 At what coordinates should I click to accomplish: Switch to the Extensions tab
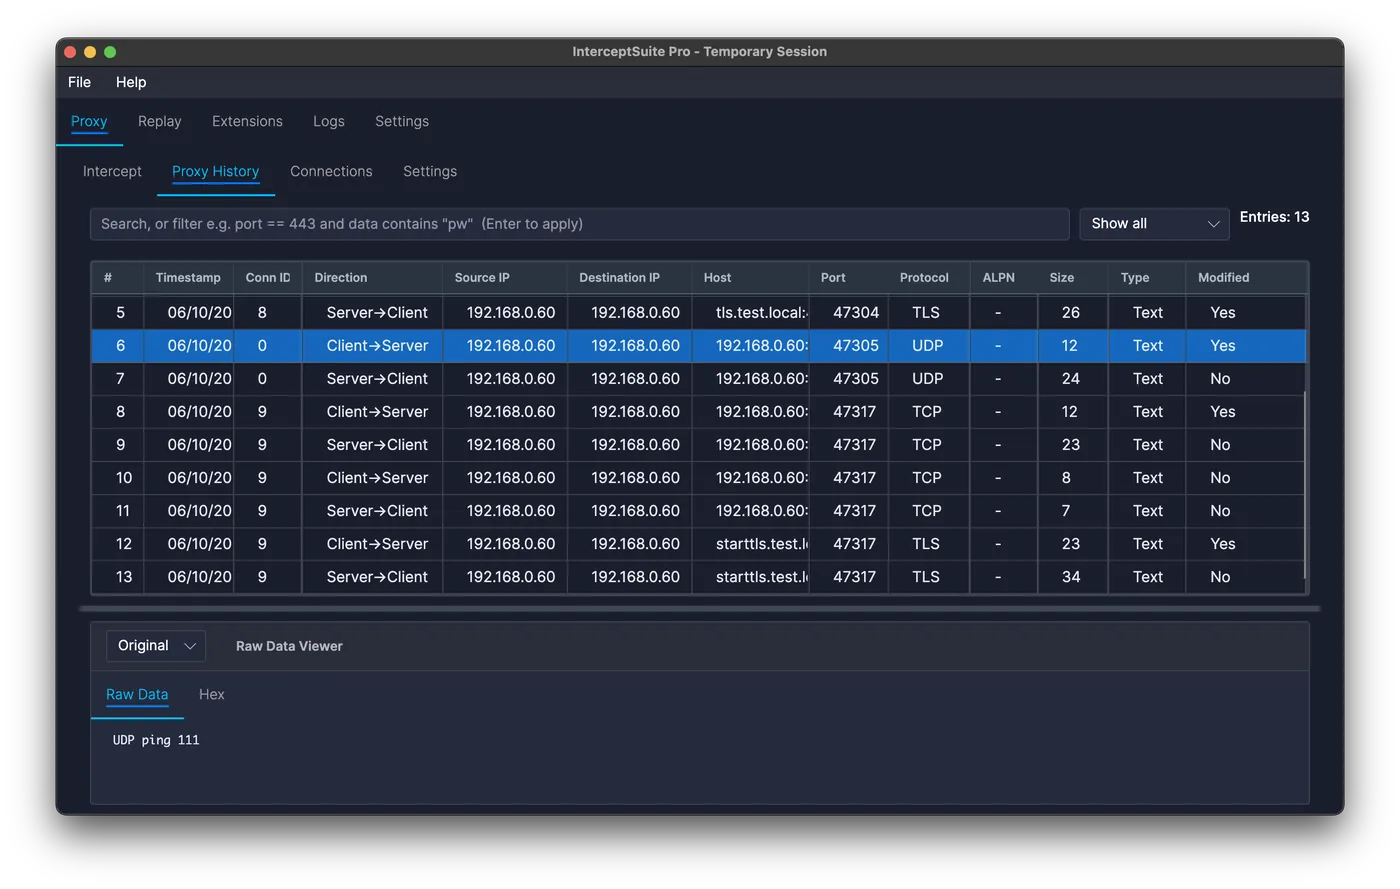pyautogui.click(x=247, y=121)
